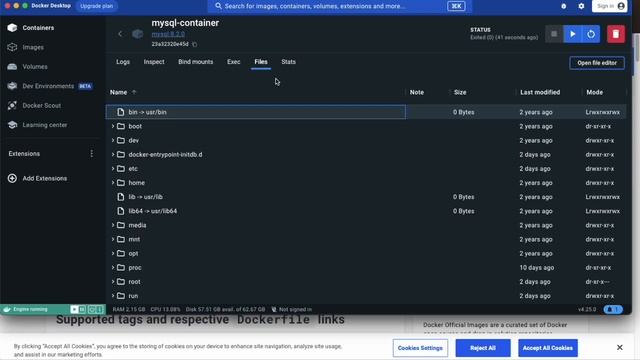The image size is (640, 360).
Task: Open the Learning center in the sidebar
Action: [37, 125]
